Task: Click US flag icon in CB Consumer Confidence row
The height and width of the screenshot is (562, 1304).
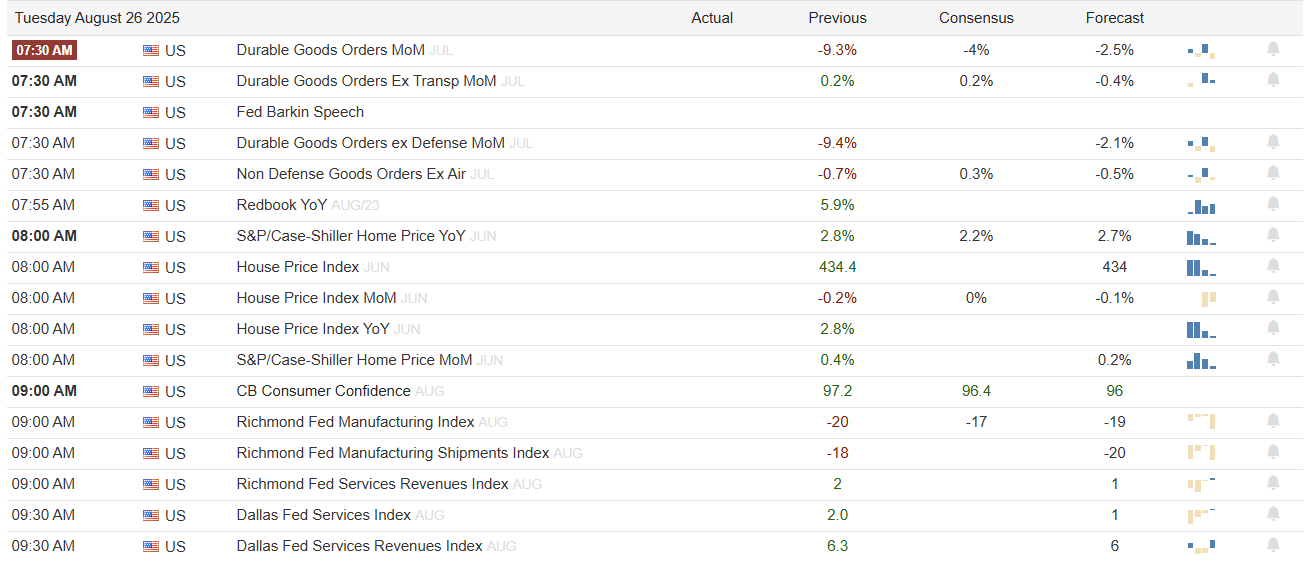Action: tap(151, 391)
